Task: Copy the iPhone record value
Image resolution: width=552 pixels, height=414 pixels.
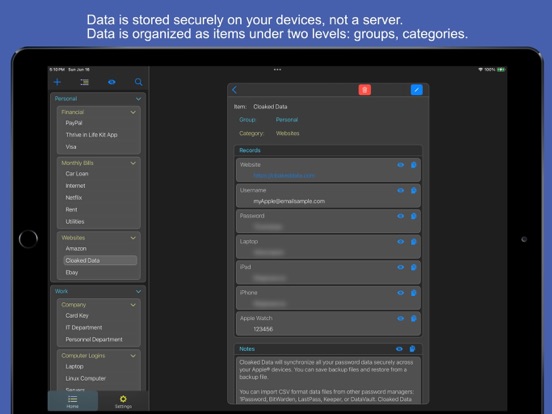Action: [414, 293]
